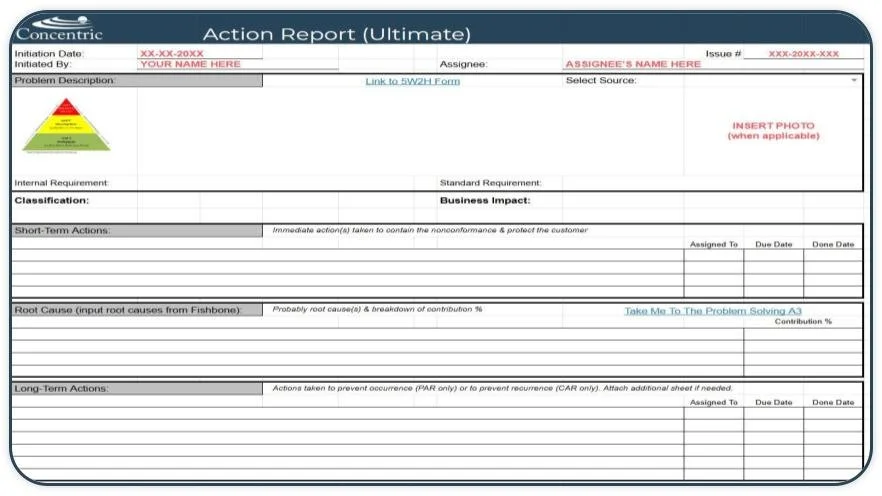Click Due Date header in Long-Term Actions

tap(773, 403)
